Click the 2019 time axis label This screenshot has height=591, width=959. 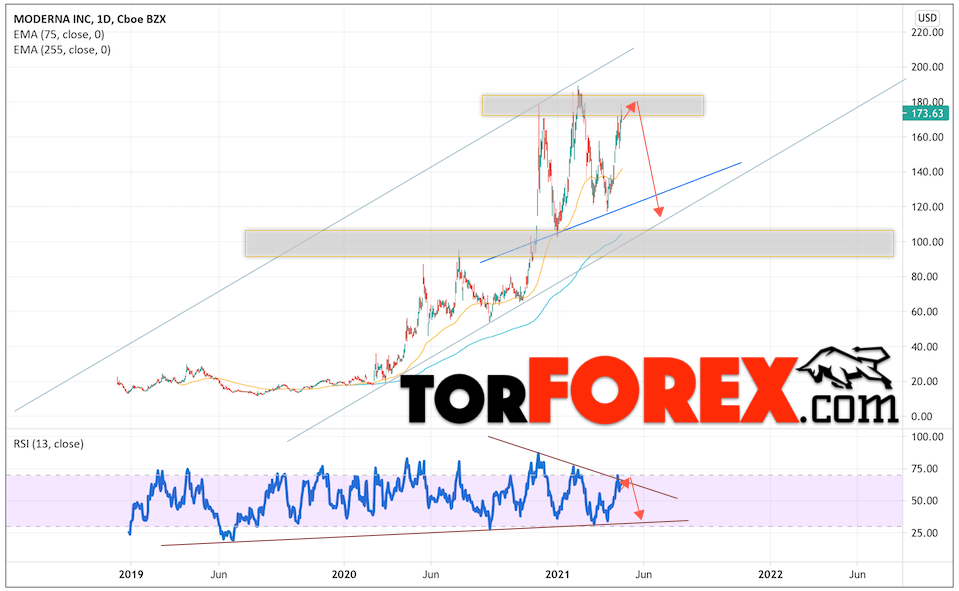pyautogui.click(x=131, y=574)
